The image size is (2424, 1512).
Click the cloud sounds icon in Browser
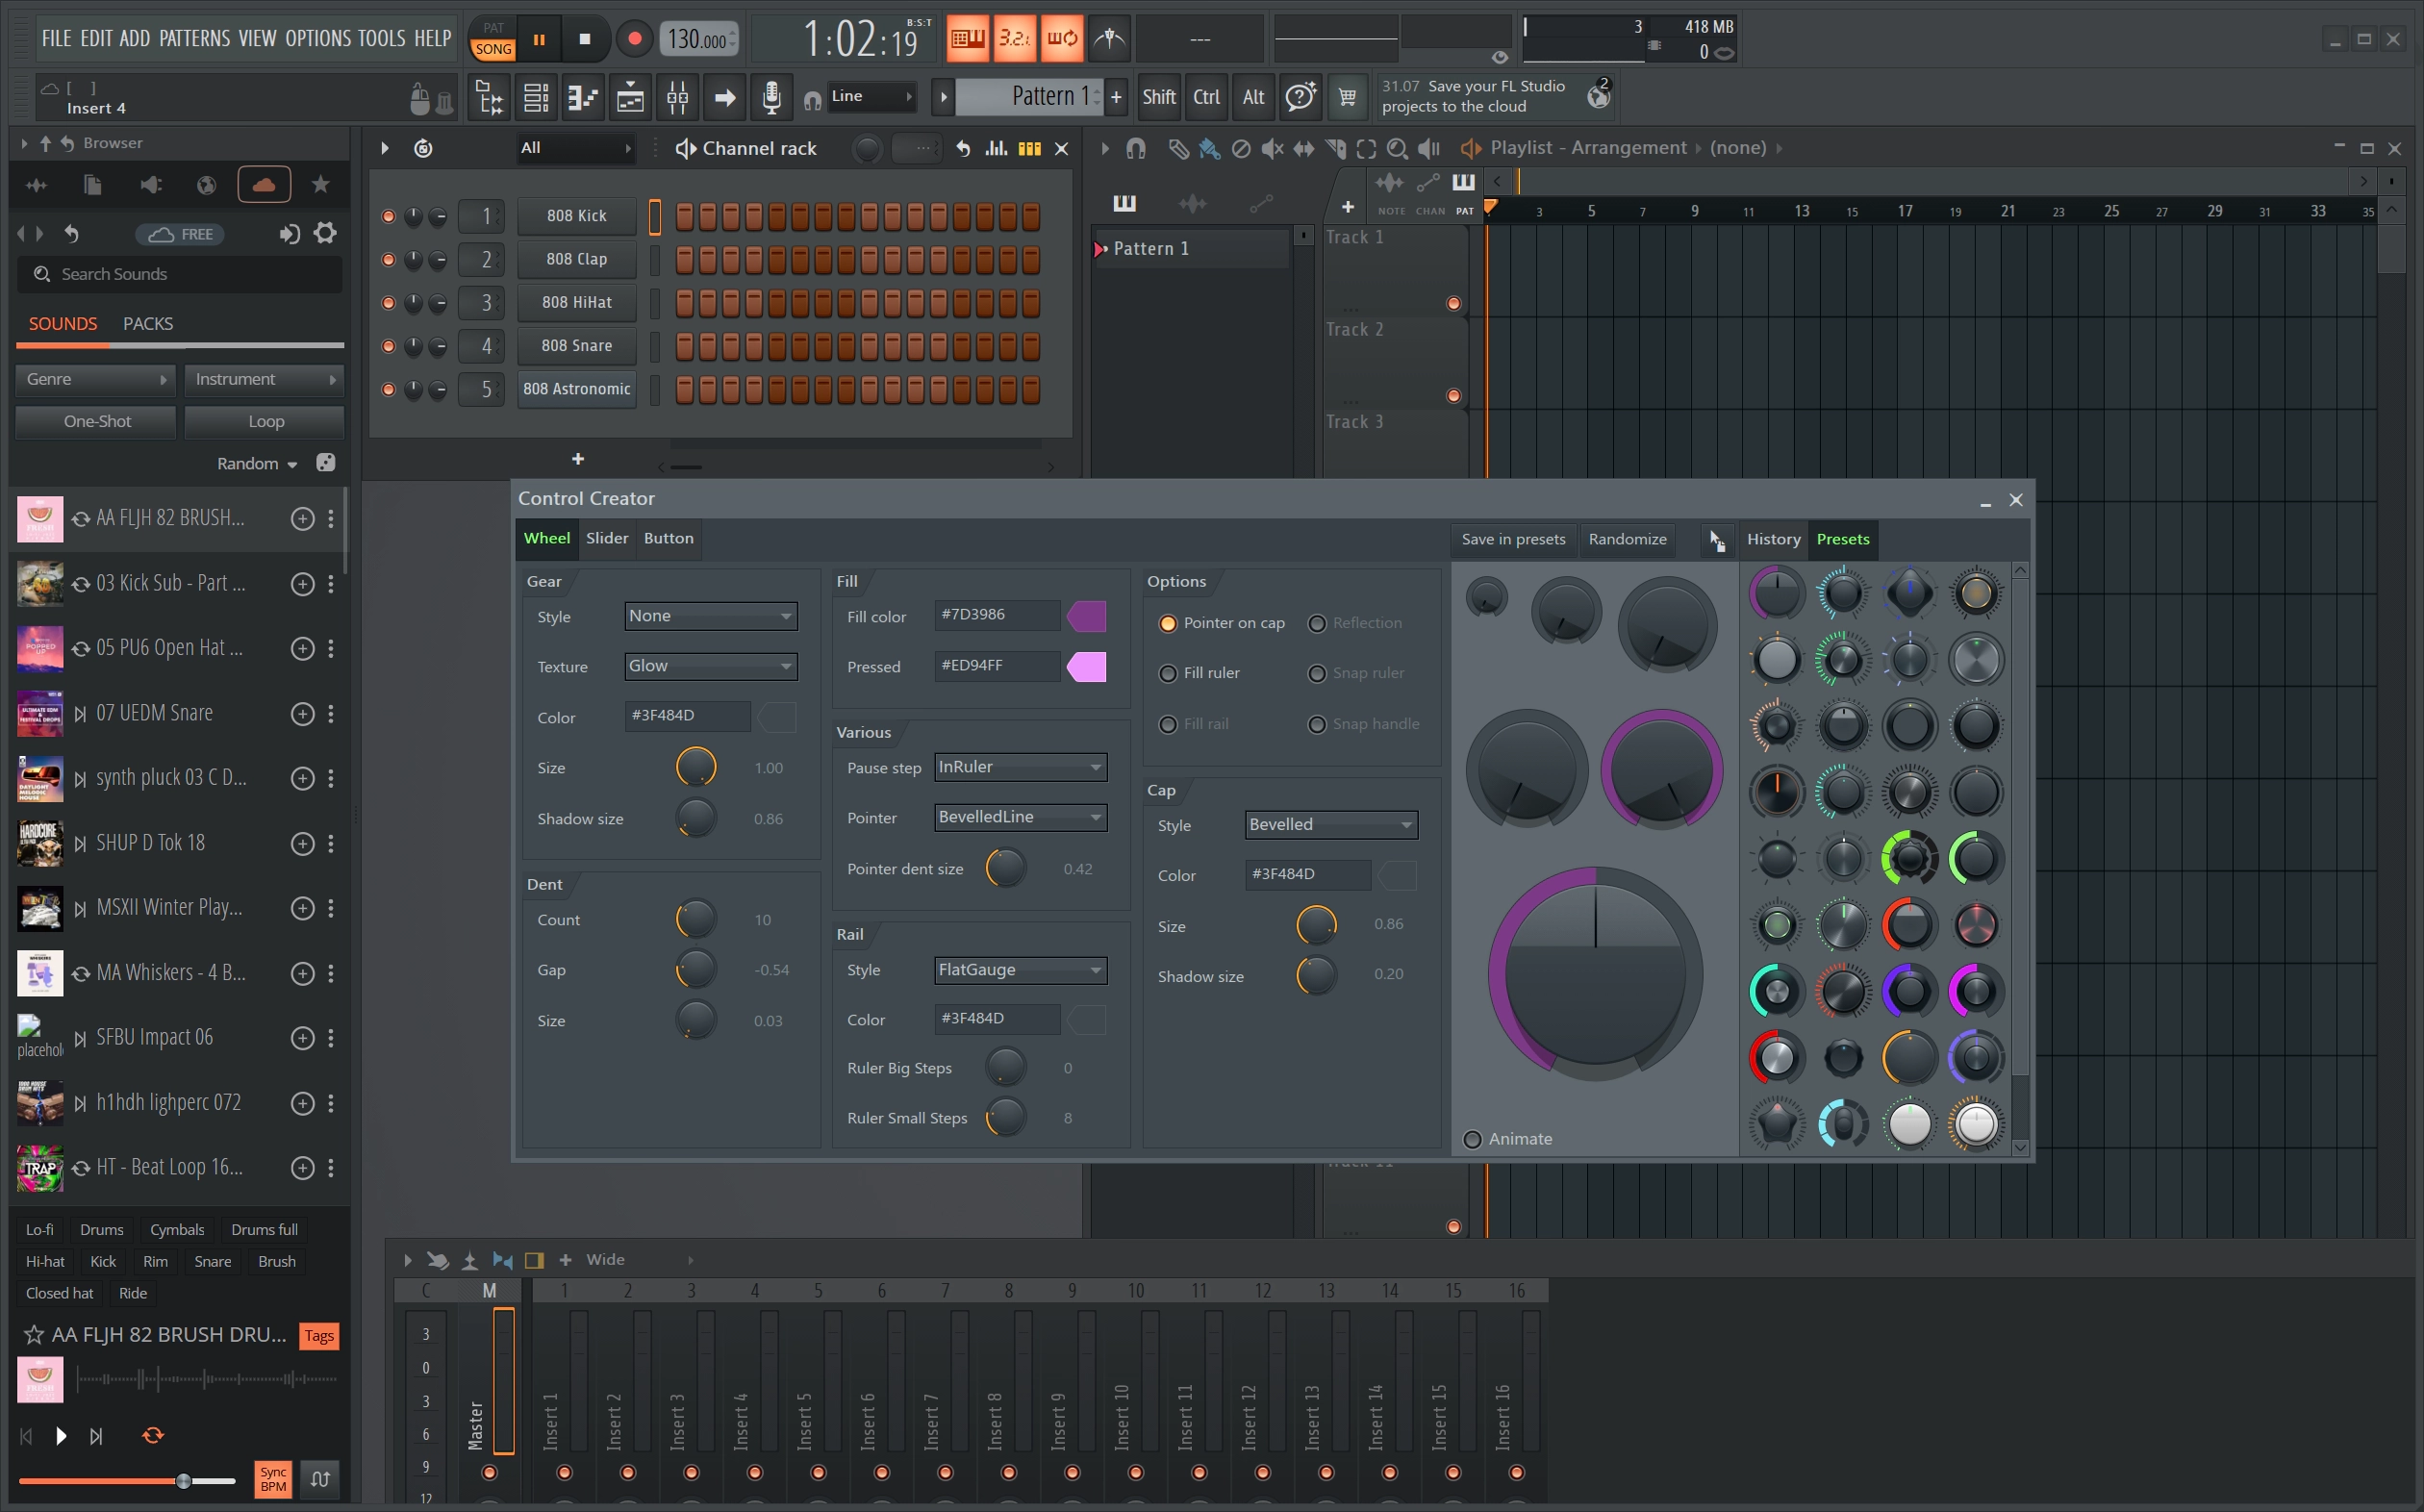pyautogui.click(x=264, y=185)
